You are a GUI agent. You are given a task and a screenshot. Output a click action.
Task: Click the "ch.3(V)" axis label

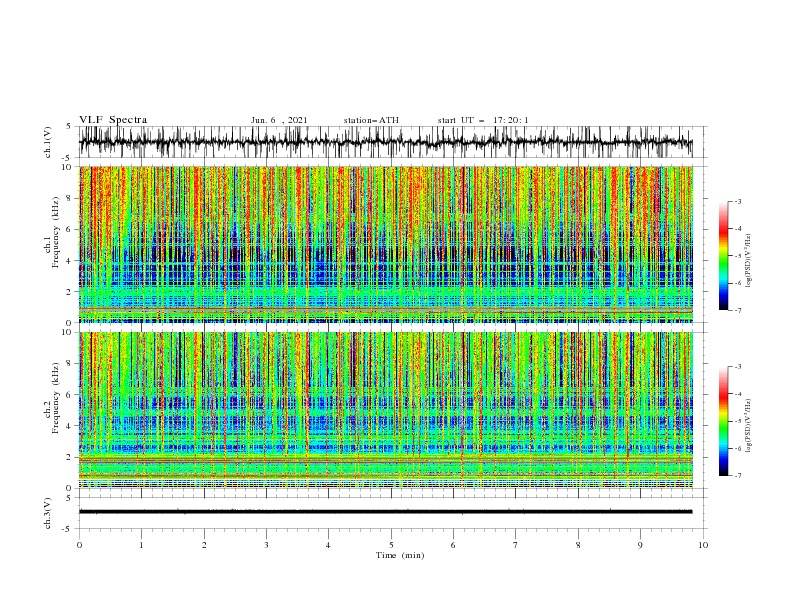pyautogui.click(x=48, y=513)
